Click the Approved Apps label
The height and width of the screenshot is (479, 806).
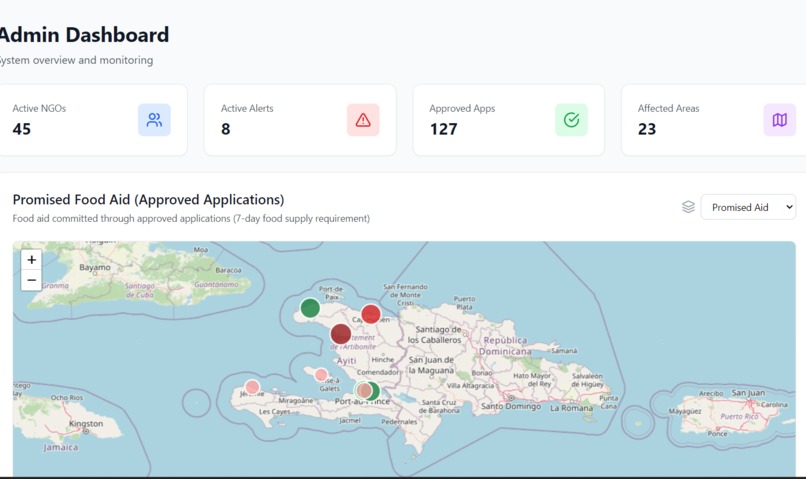click(x=462, y=108)
